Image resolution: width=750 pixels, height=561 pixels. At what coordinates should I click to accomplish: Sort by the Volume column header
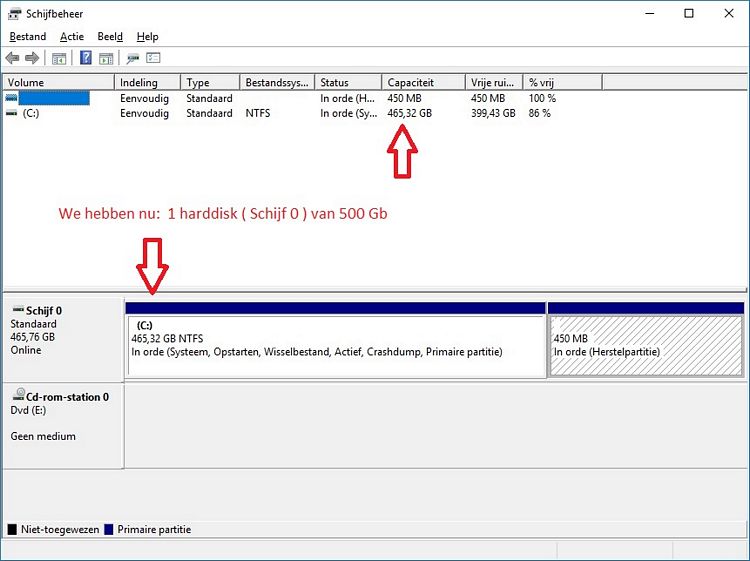59,82
